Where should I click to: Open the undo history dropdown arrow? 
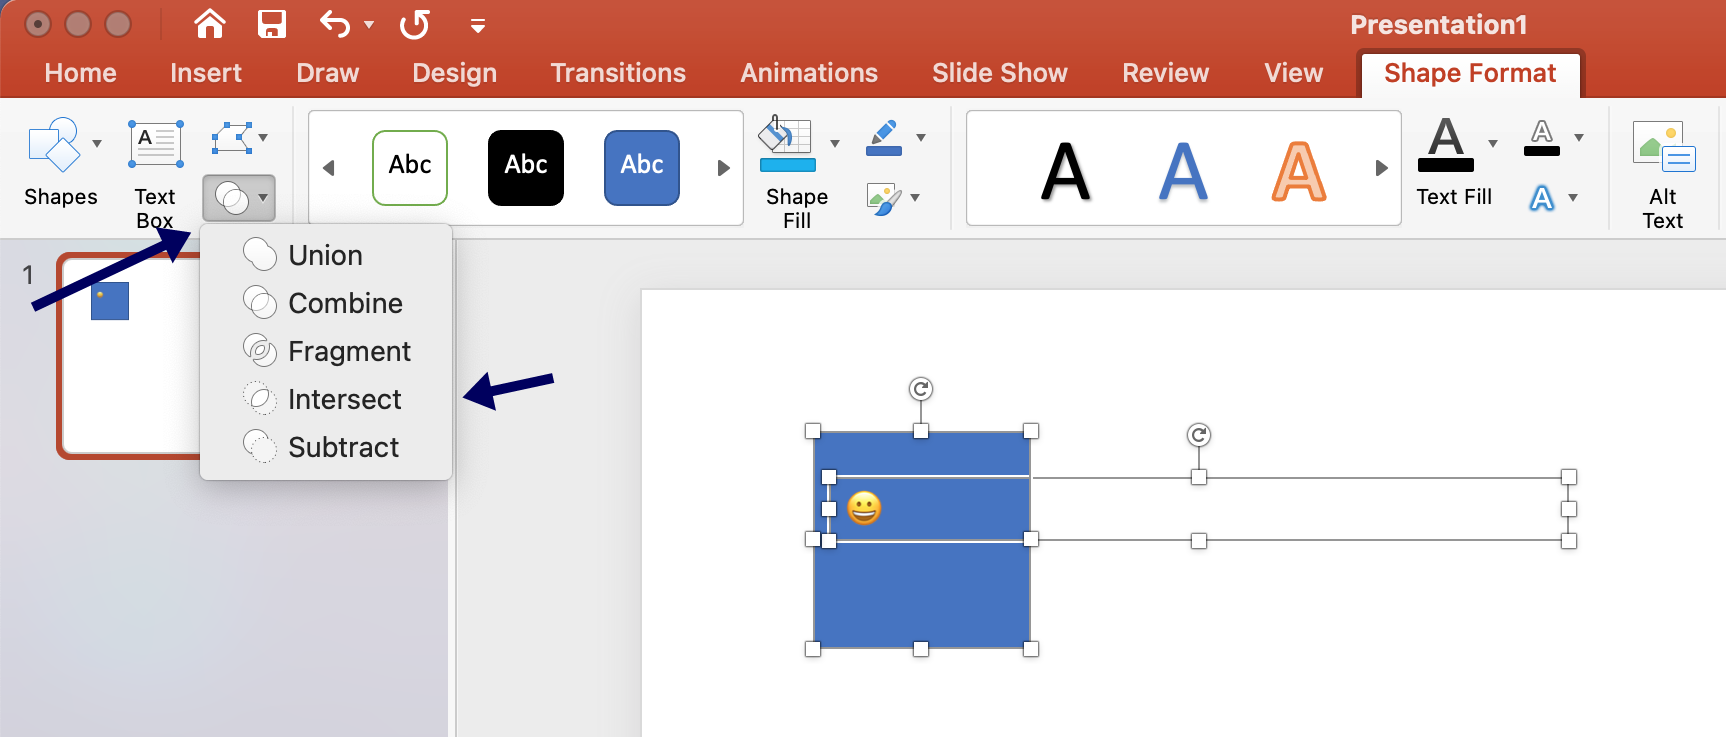click(x=369, y=25)
